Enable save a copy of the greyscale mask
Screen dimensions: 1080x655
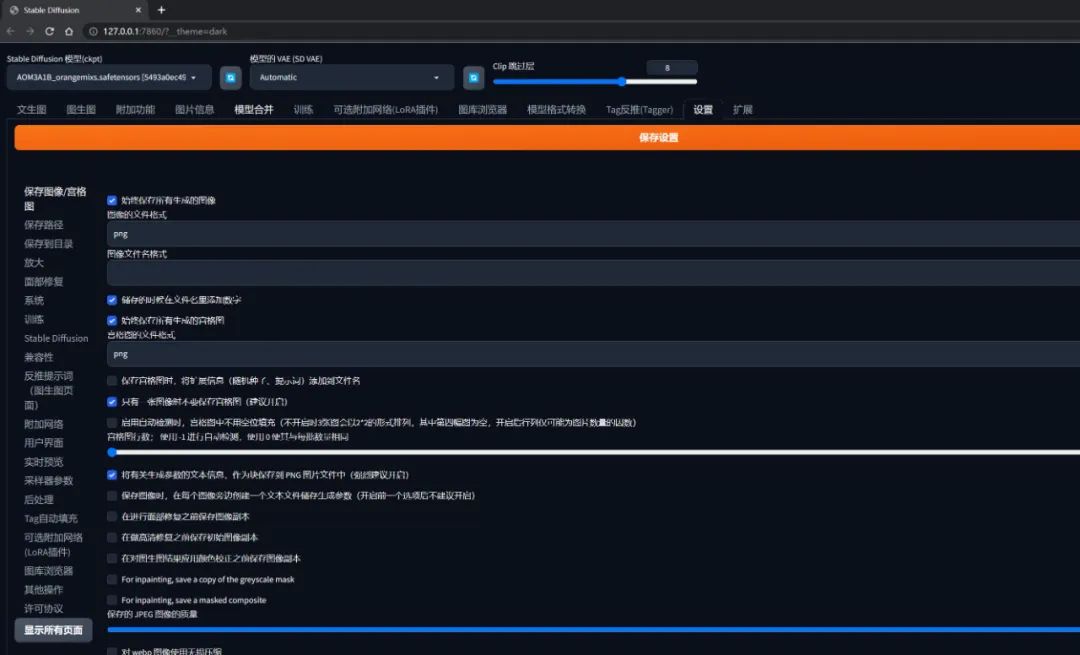112,580
